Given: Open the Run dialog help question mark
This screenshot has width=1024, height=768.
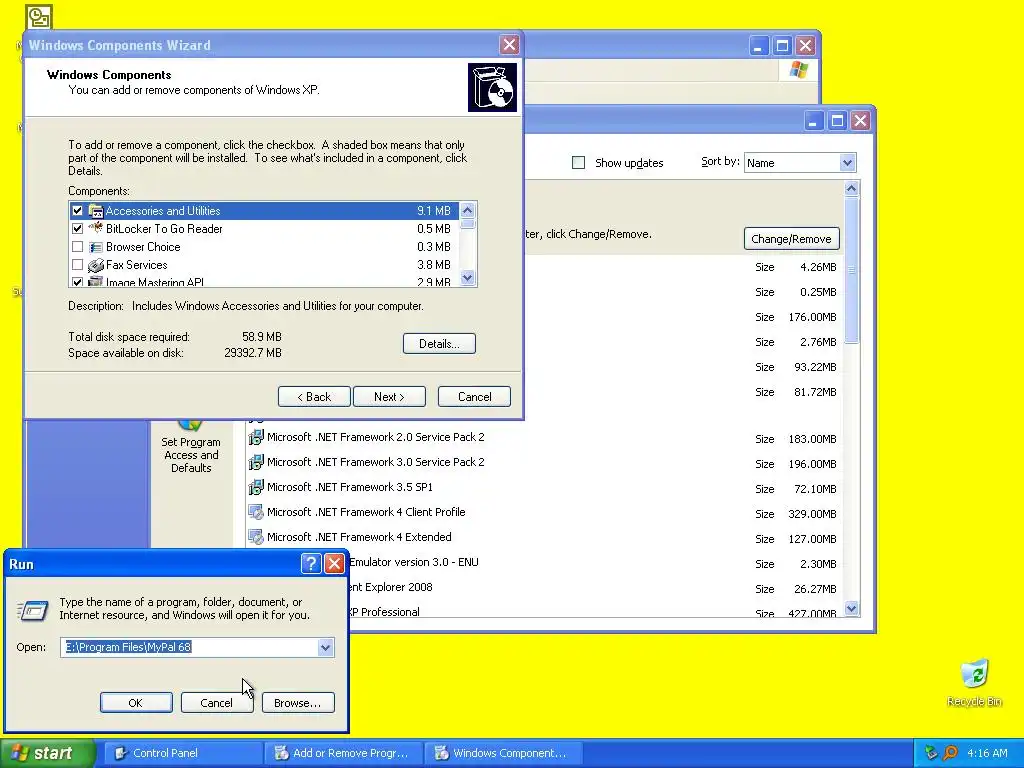Looking at the screenshot, I should click(x=311, y=564).
